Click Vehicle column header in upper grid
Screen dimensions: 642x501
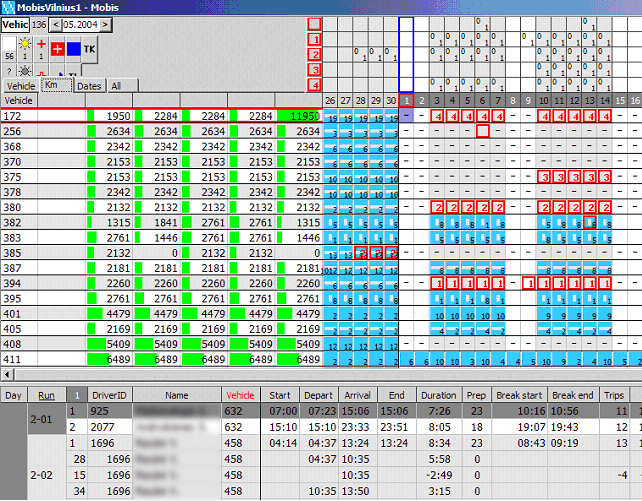[x=19, y=101]
